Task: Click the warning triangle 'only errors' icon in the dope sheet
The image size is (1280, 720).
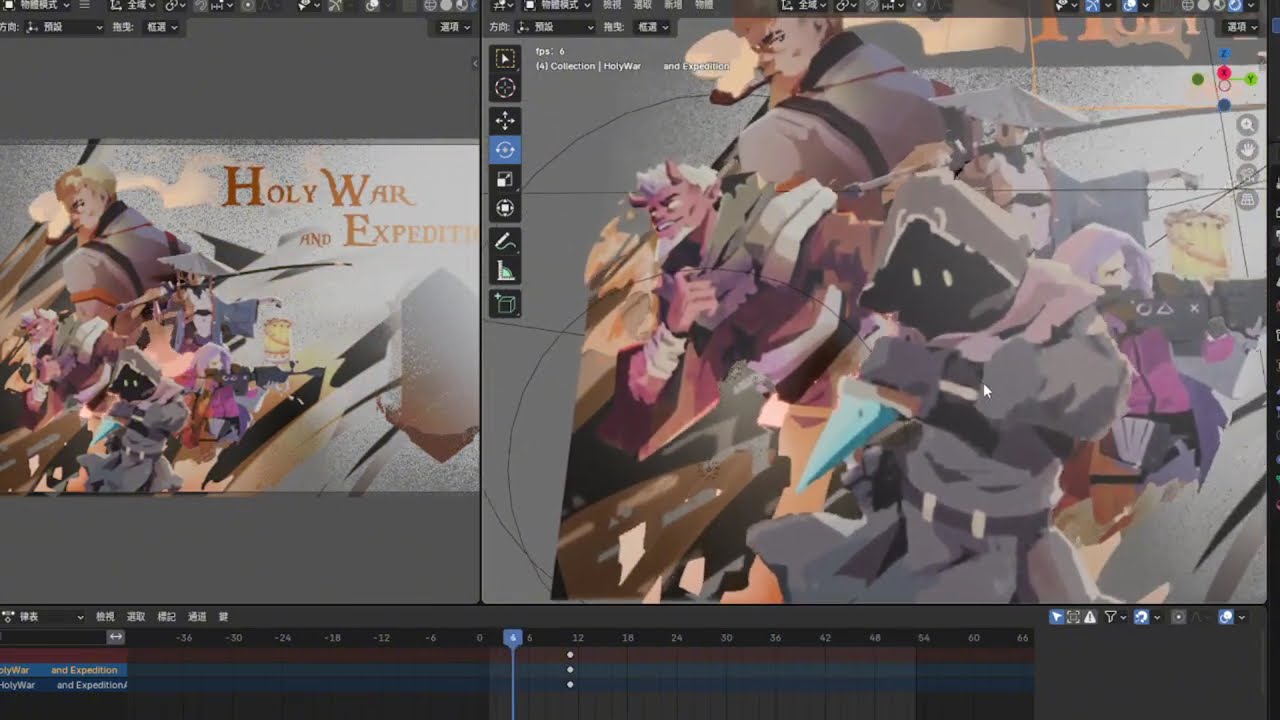Action: (x=1090, y=617)
